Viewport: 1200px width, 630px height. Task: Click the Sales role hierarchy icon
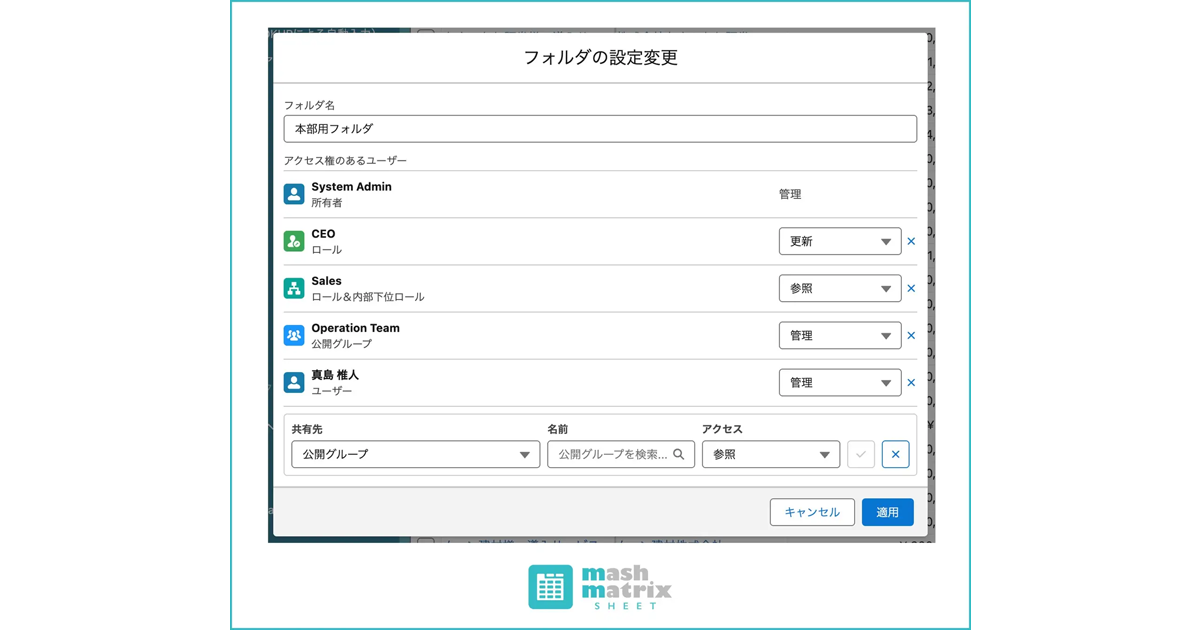(x=293, y=288)
